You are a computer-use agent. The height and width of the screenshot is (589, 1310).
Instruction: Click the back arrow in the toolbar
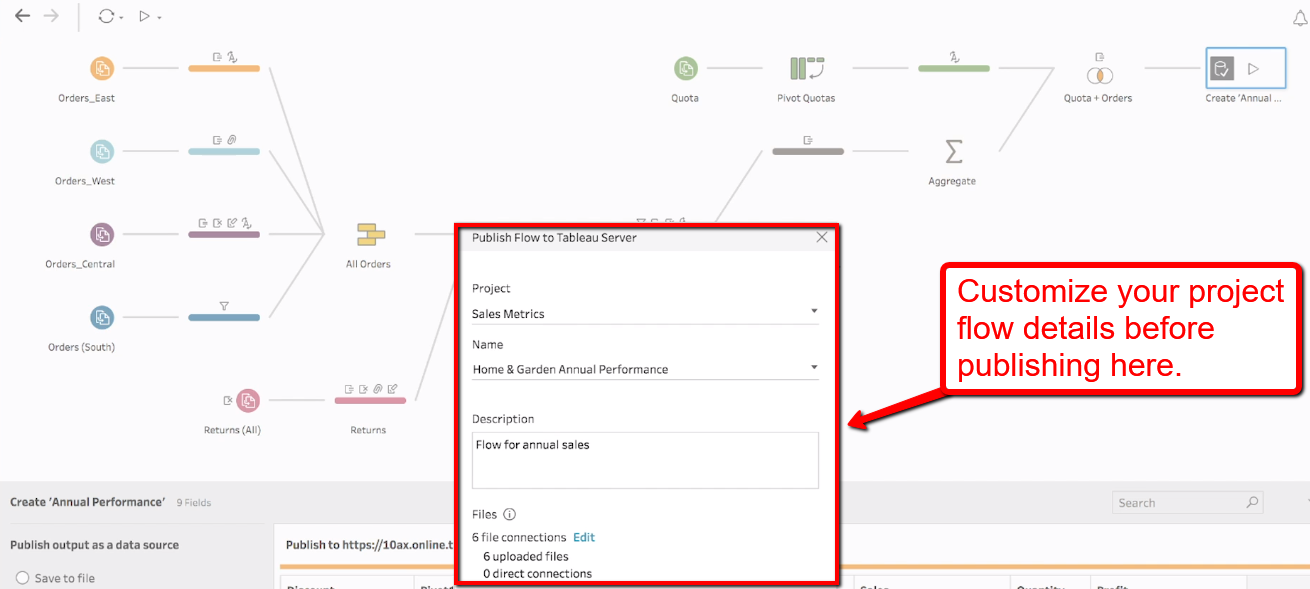(22, 16)
